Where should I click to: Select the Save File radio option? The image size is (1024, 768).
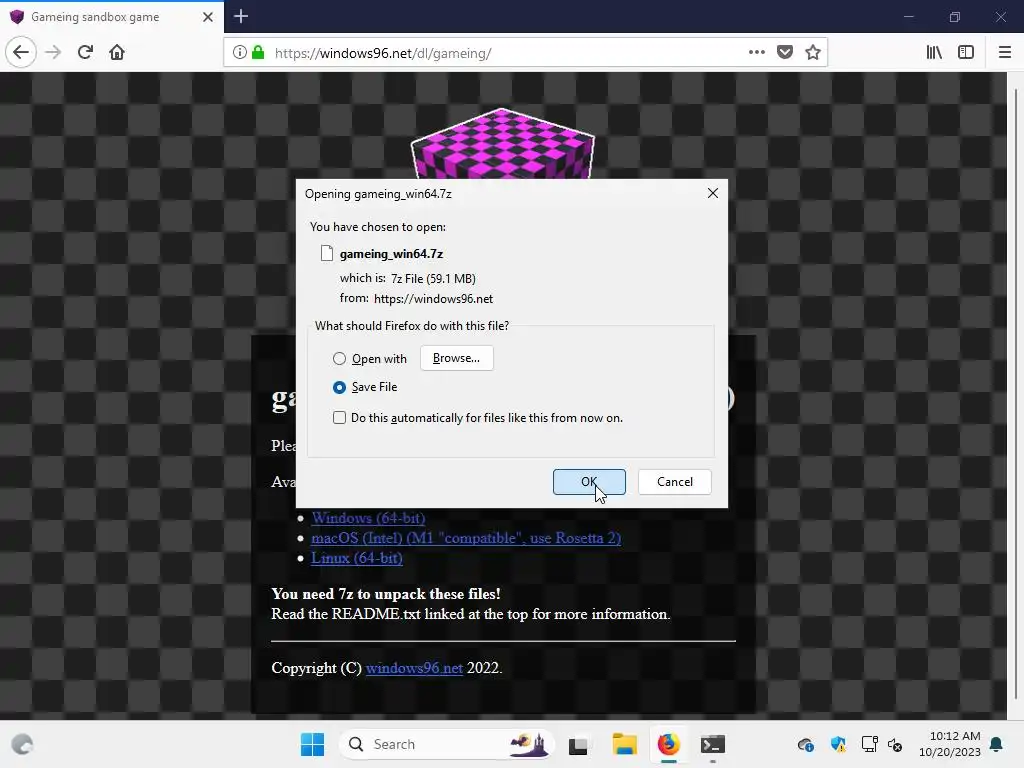tap(339, 387)
